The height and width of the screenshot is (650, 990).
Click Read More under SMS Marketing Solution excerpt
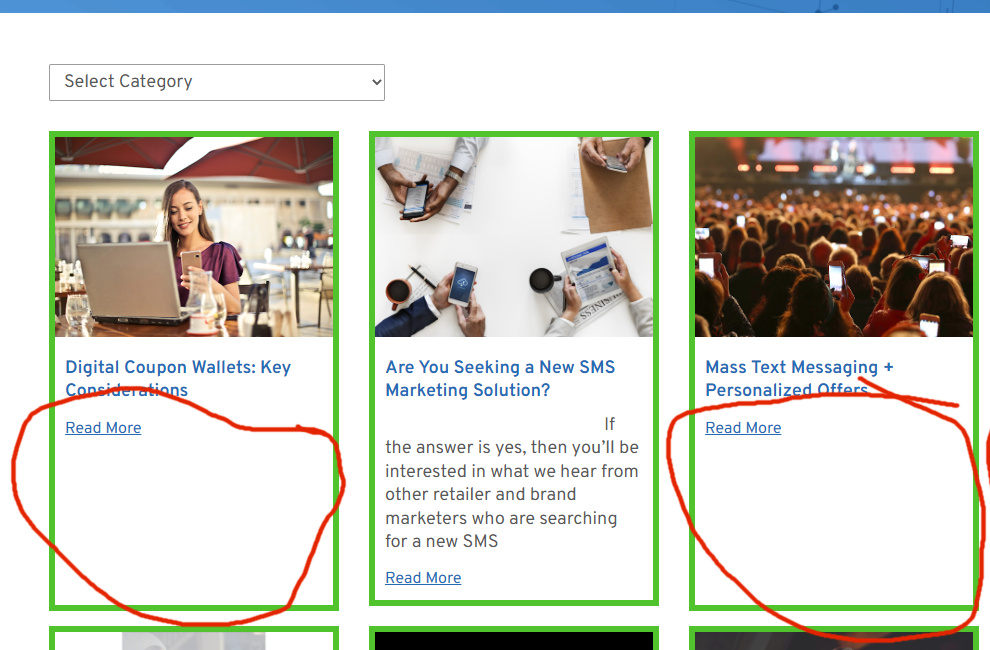423,577
